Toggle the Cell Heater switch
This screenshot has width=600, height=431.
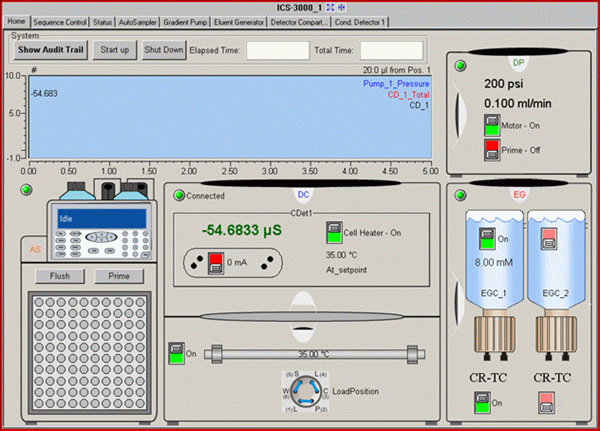[334, 232]
